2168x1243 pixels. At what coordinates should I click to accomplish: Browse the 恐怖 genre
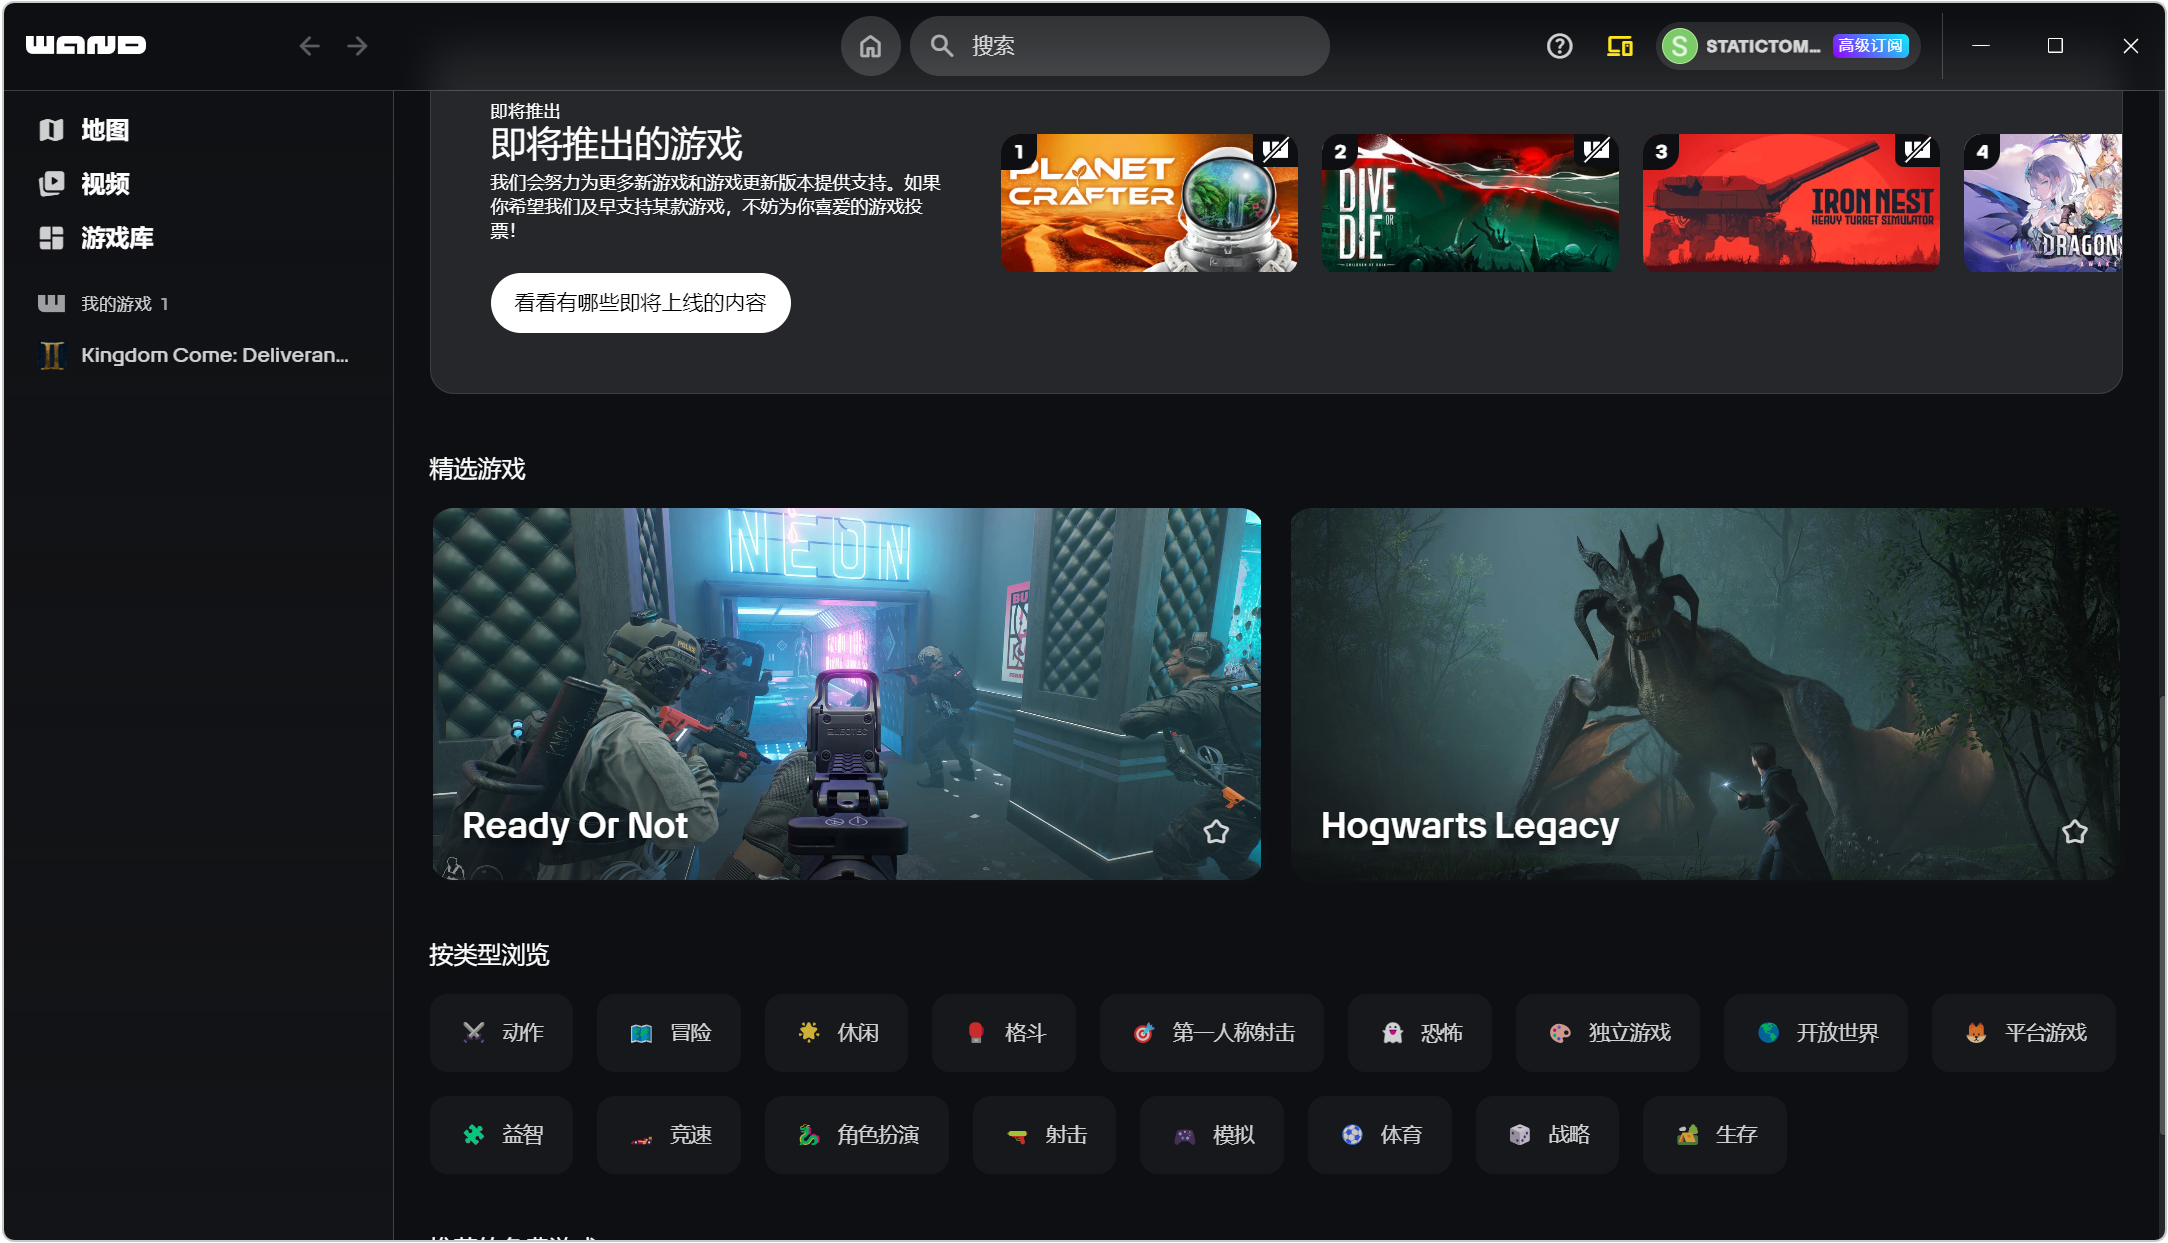pyautogui.click(x=1420, y=1033)
